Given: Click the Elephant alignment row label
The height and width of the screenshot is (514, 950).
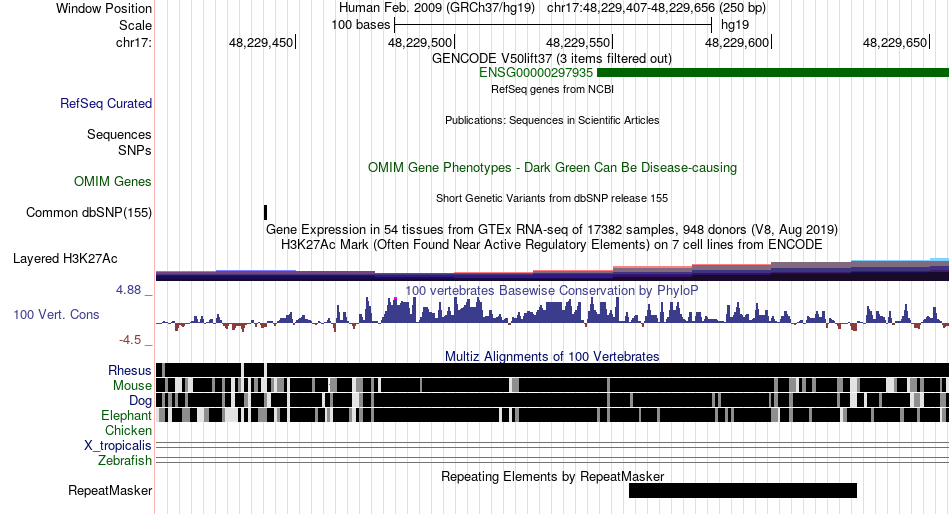Looking at the screenshot, I should (x=127, y=415).
